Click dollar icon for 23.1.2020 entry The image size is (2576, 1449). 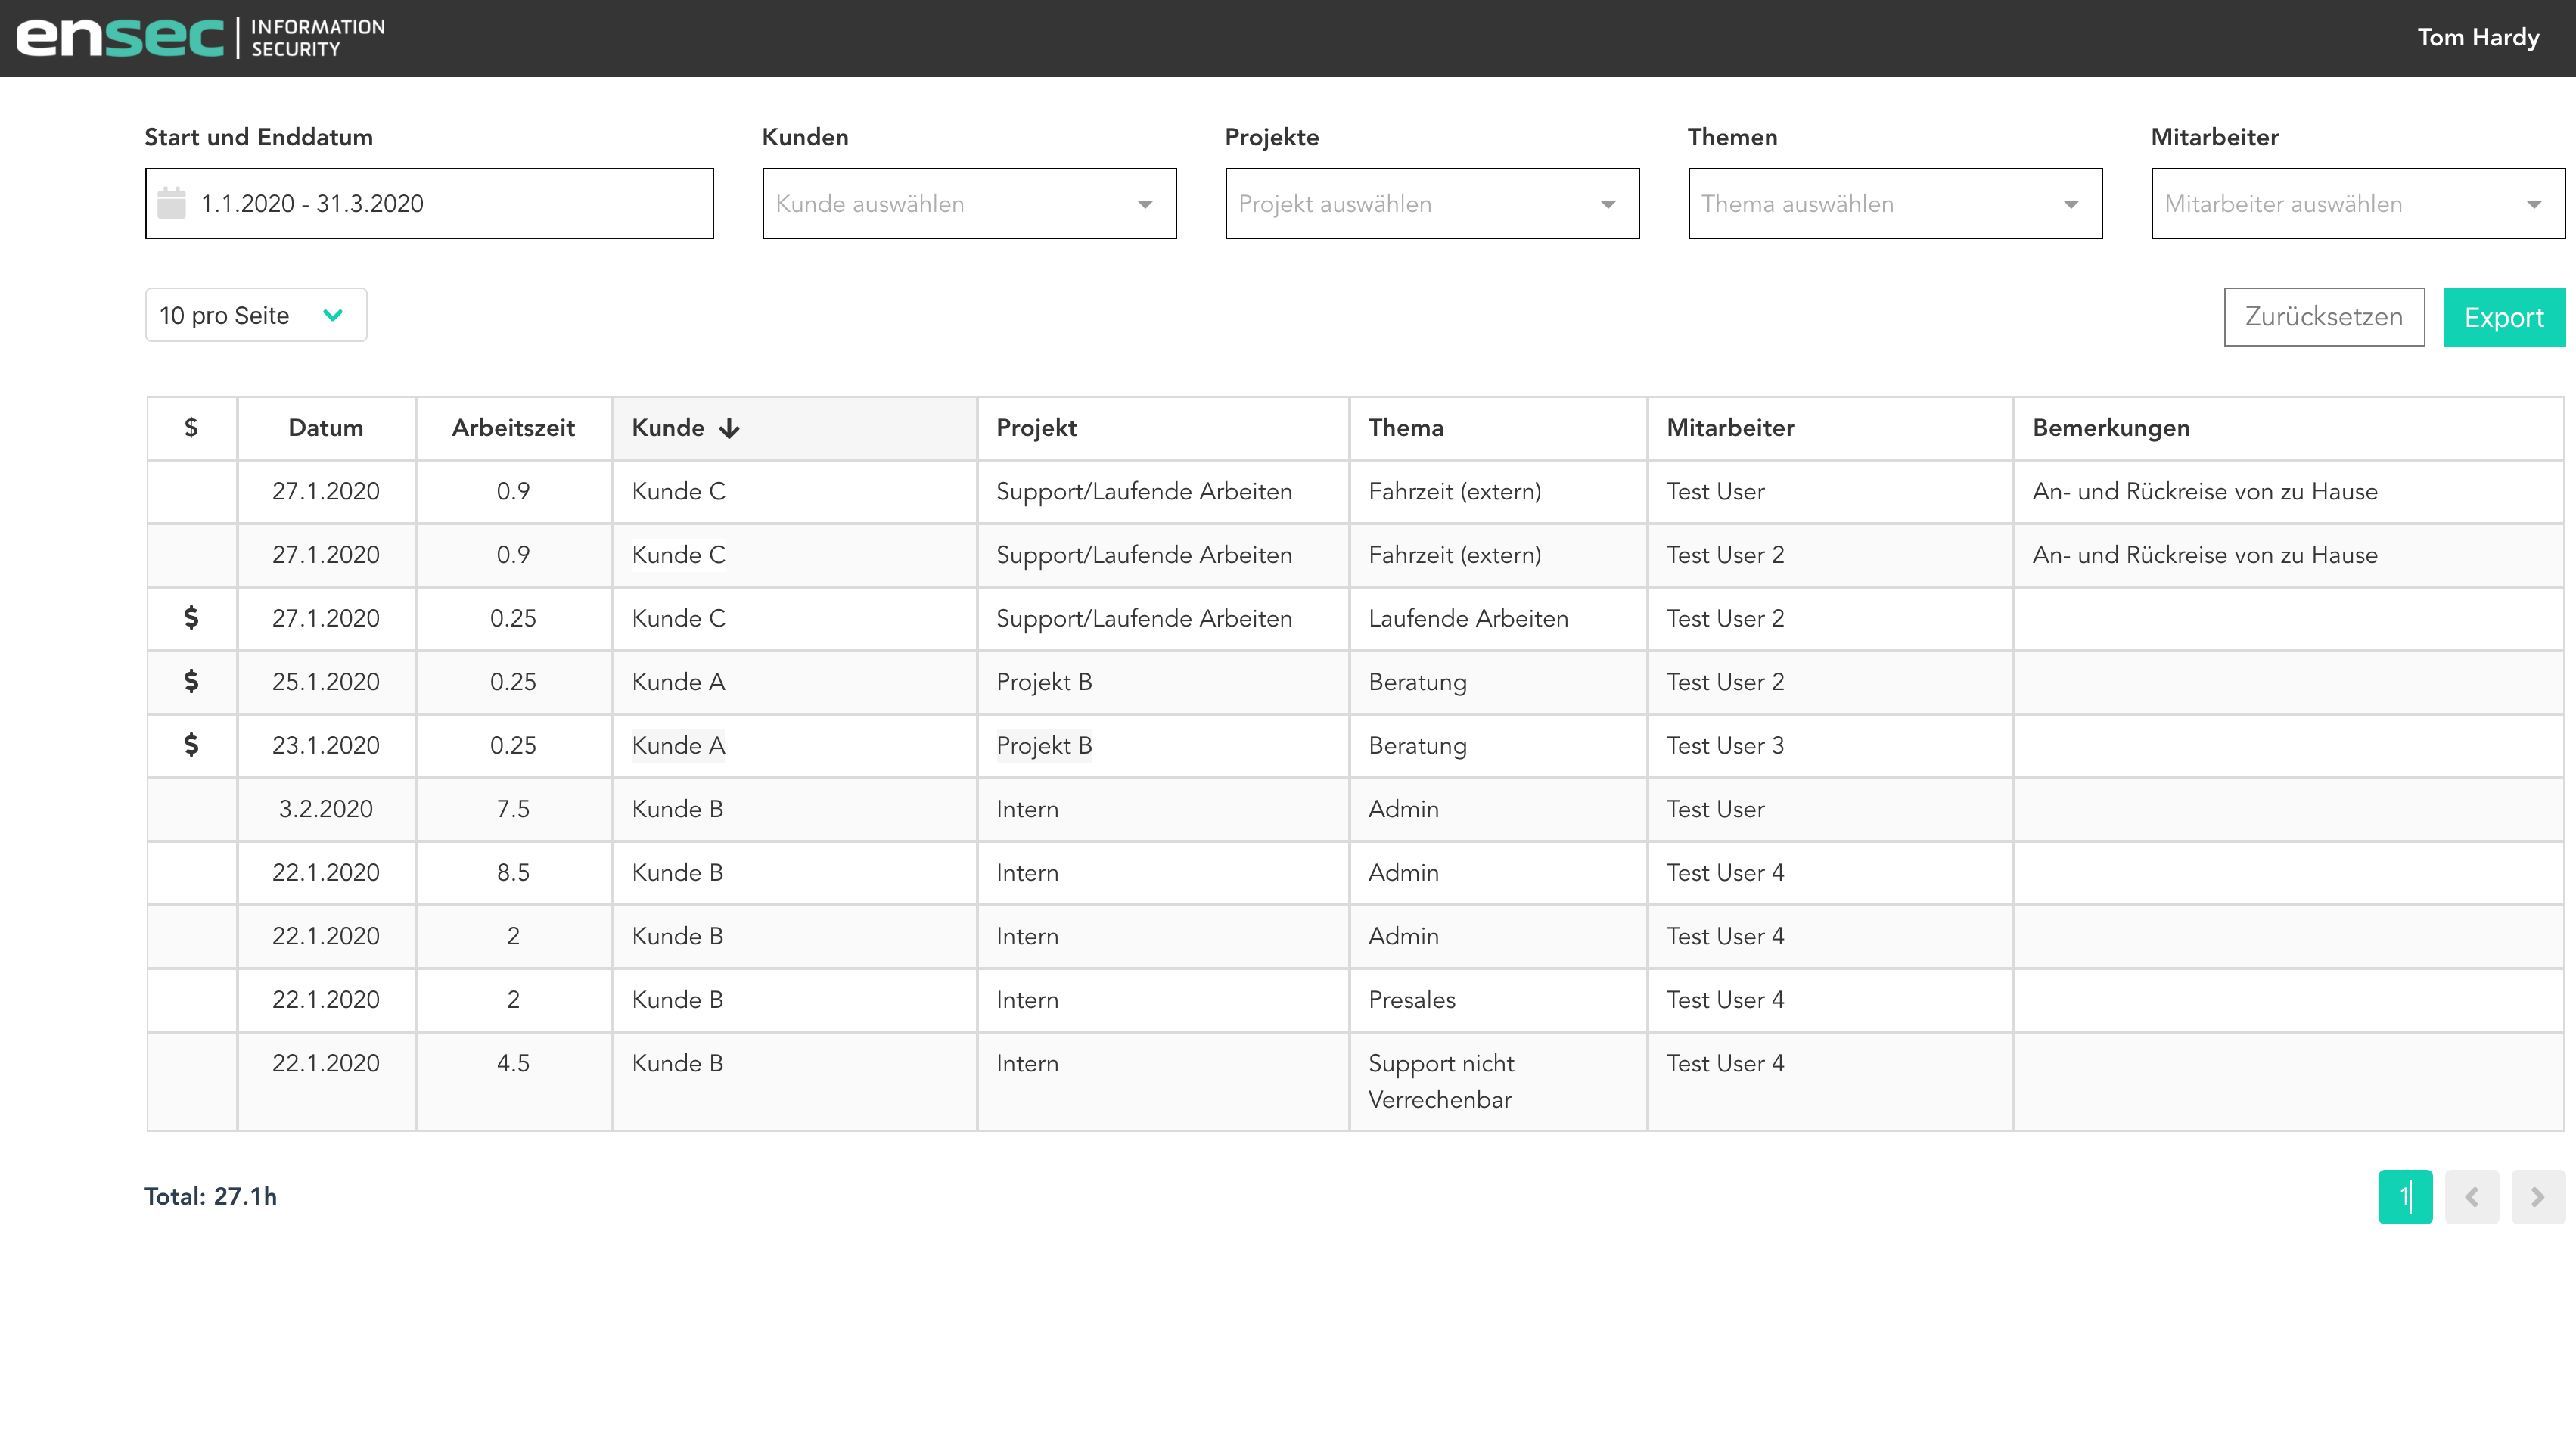(x=191, y=745)
